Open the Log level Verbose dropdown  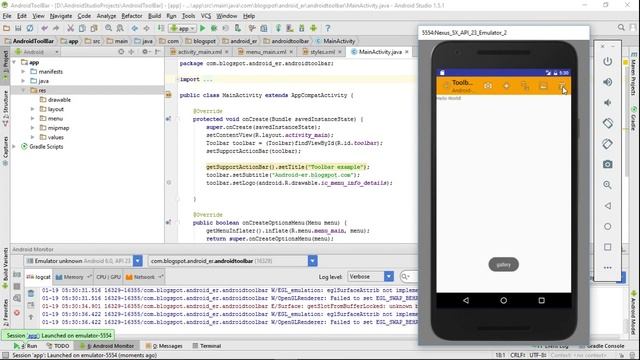pyautogui.click(x=371, y=277)
